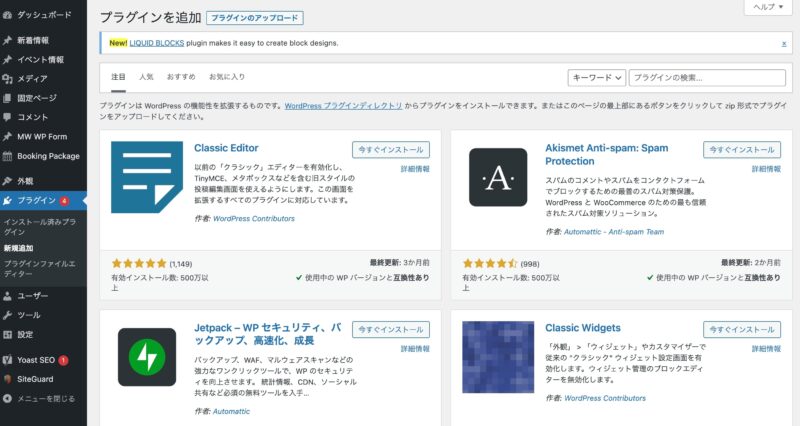
Task: Click the Yoast SEO icon in sidebar
Action: [7, 360]
